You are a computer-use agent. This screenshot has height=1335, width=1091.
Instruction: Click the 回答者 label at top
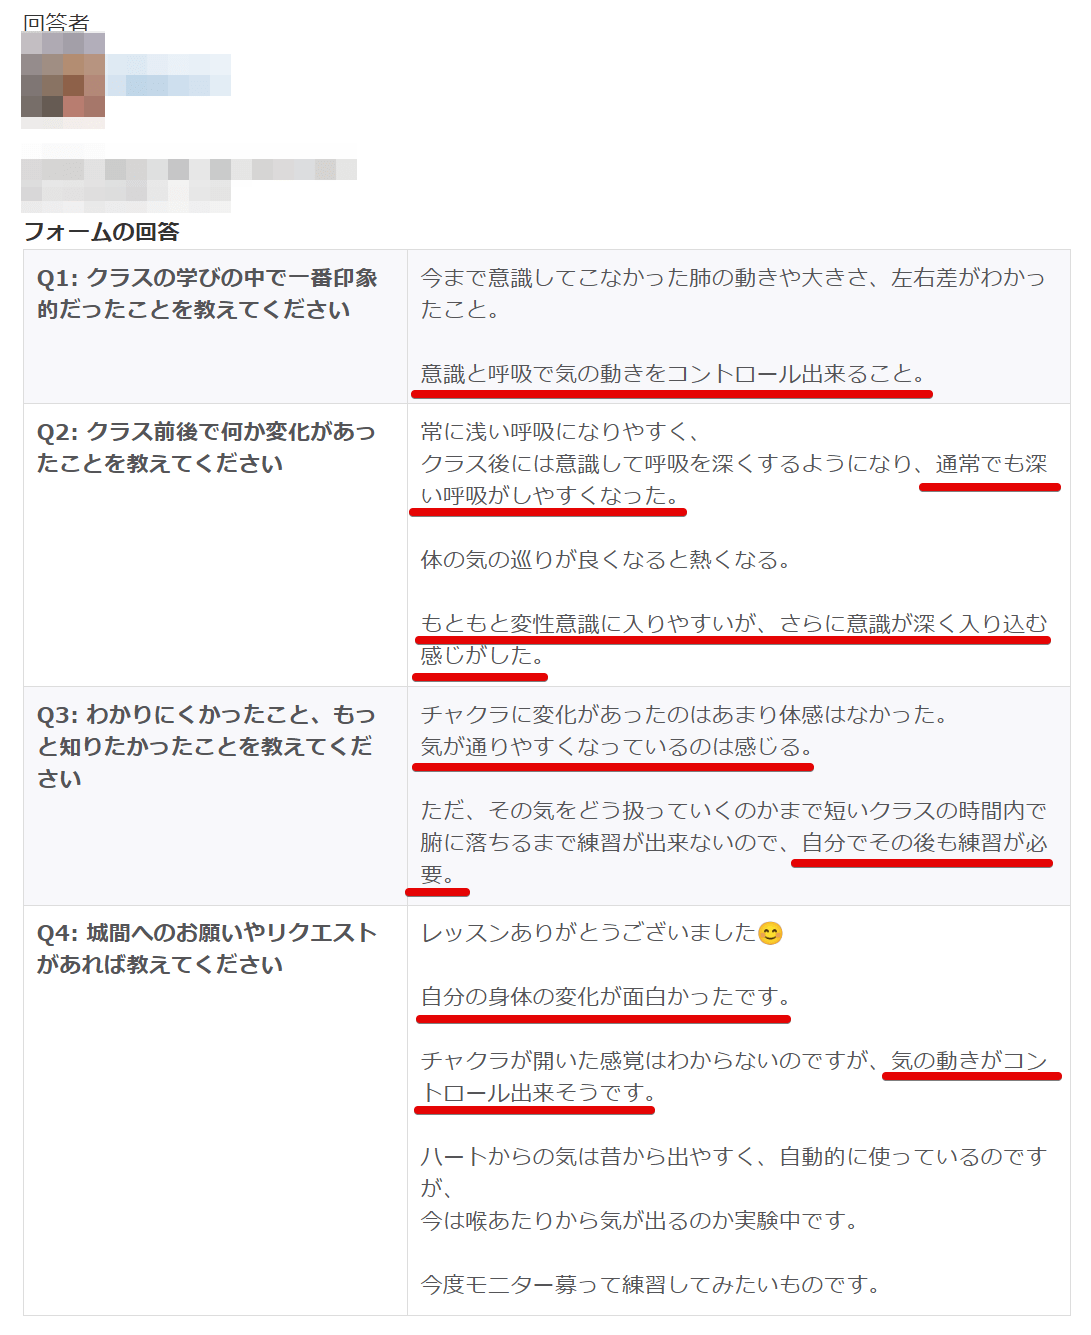tap(56, 22)
